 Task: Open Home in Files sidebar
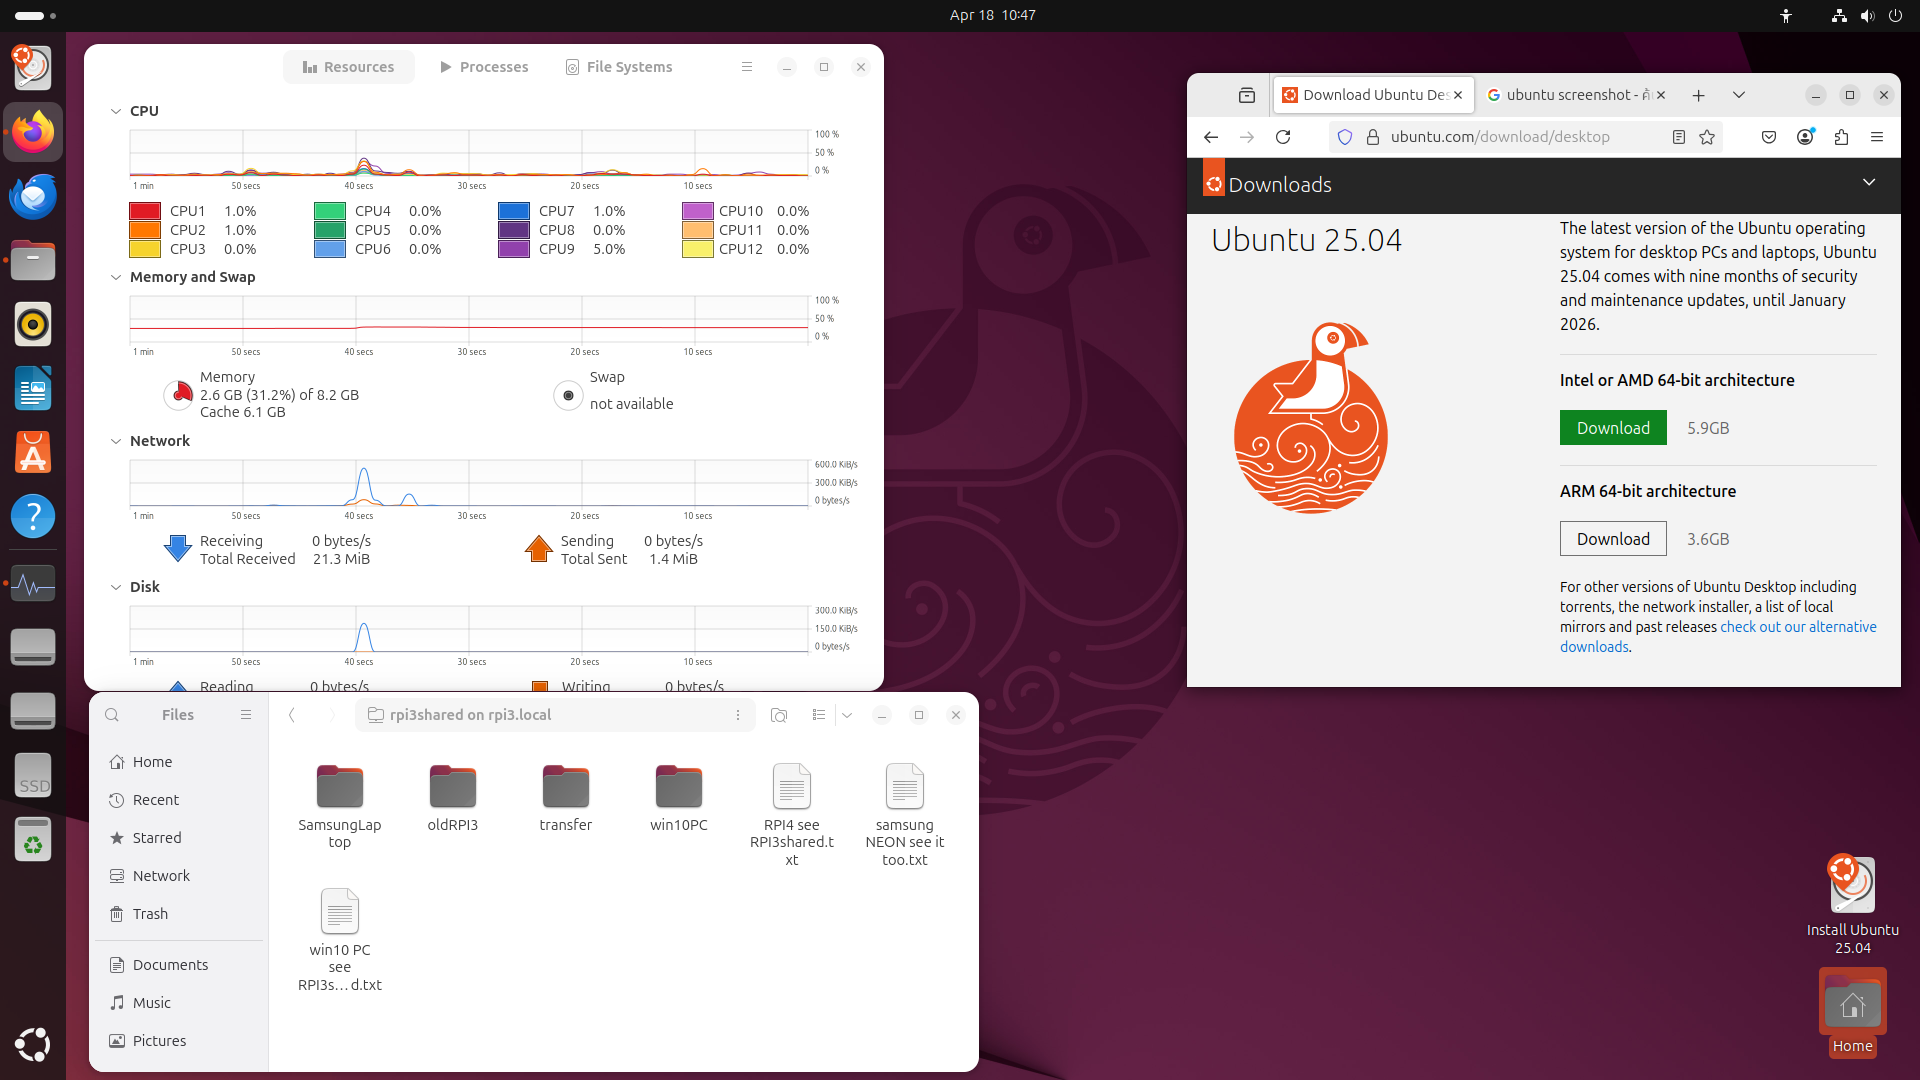click(x=180, y=762)
